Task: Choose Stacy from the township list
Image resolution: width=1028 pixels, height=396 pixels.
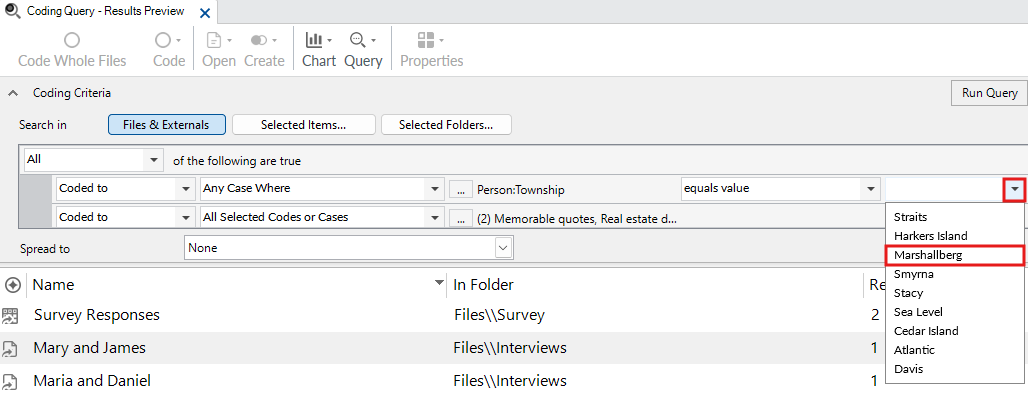Action: (x=955, y=293)
